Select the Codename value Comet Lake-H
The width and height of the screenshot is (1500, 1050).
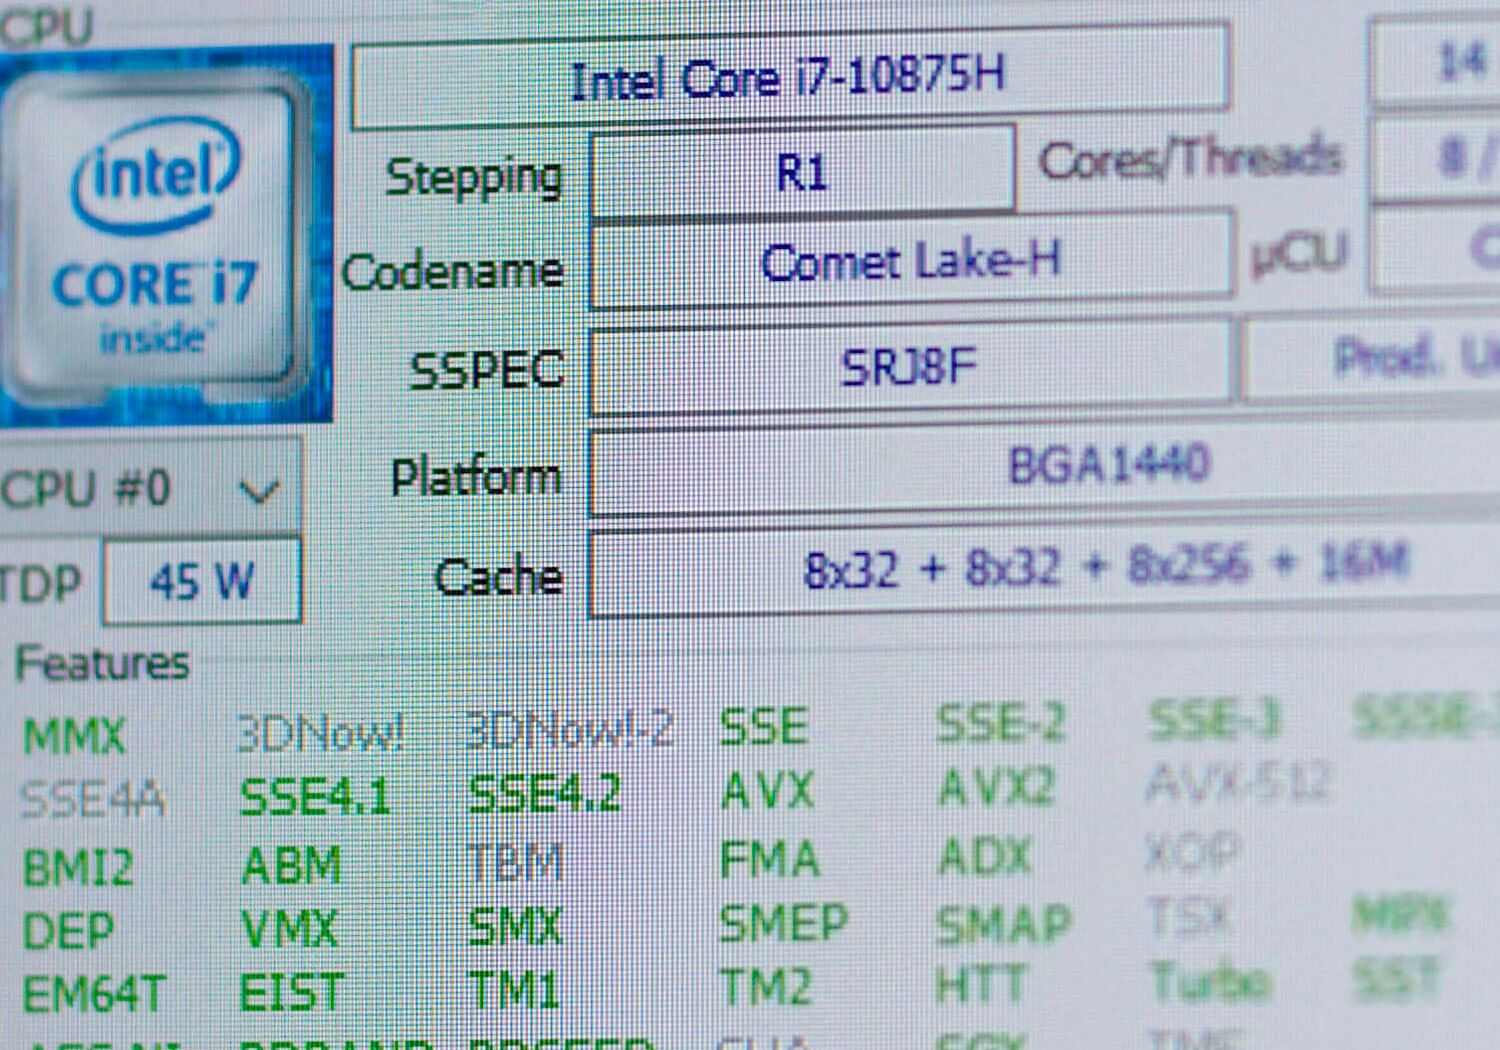[x=910, y=262]
